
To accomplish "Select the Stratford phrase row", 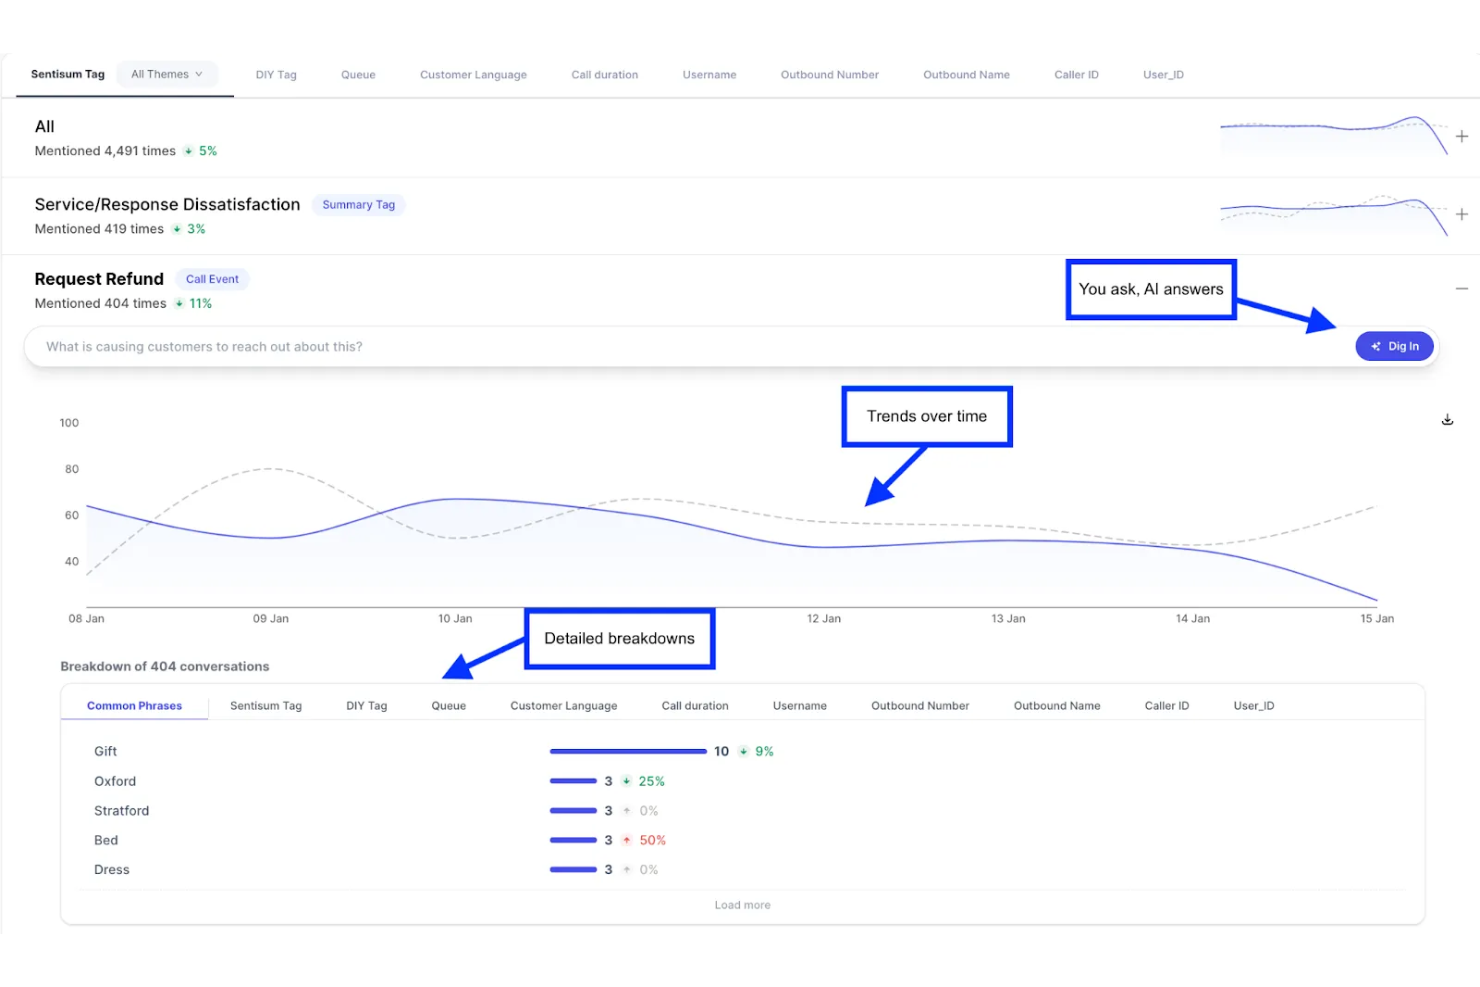I will 121,810.
